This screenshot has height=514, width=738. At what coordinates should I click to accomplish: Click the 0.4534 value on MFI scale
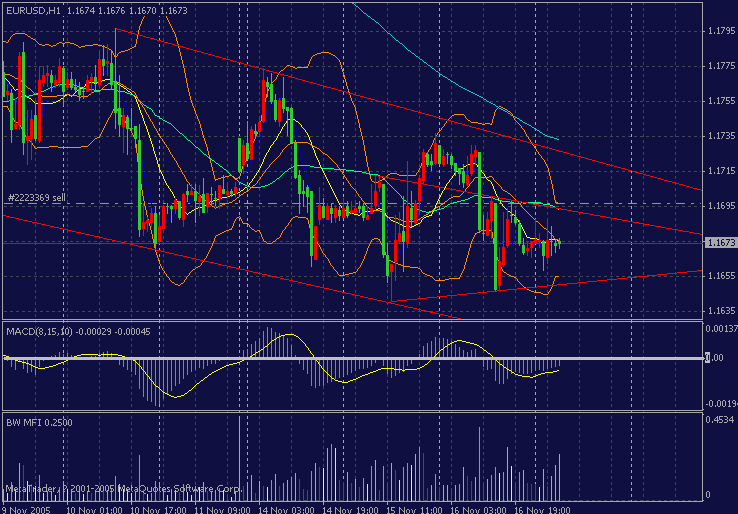pyautogui.click(x=721, y=420)
